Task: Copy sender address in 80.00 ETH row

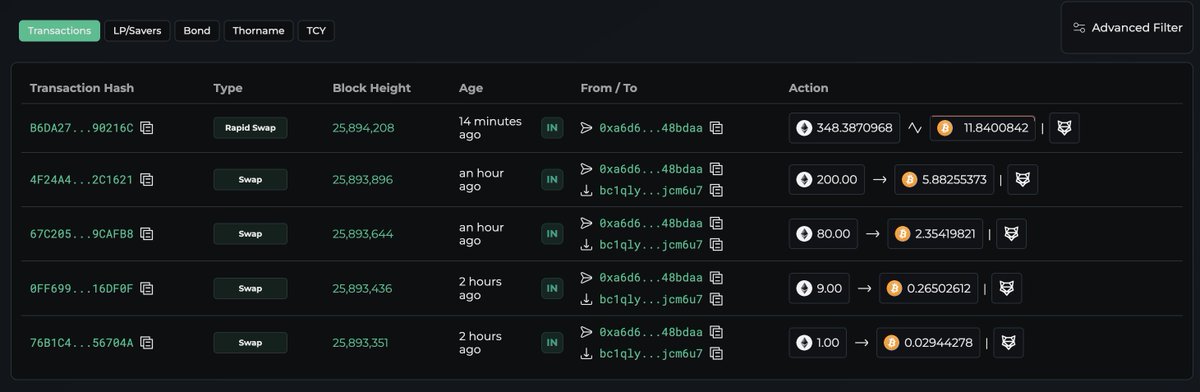Action: [x=717, y=223]
